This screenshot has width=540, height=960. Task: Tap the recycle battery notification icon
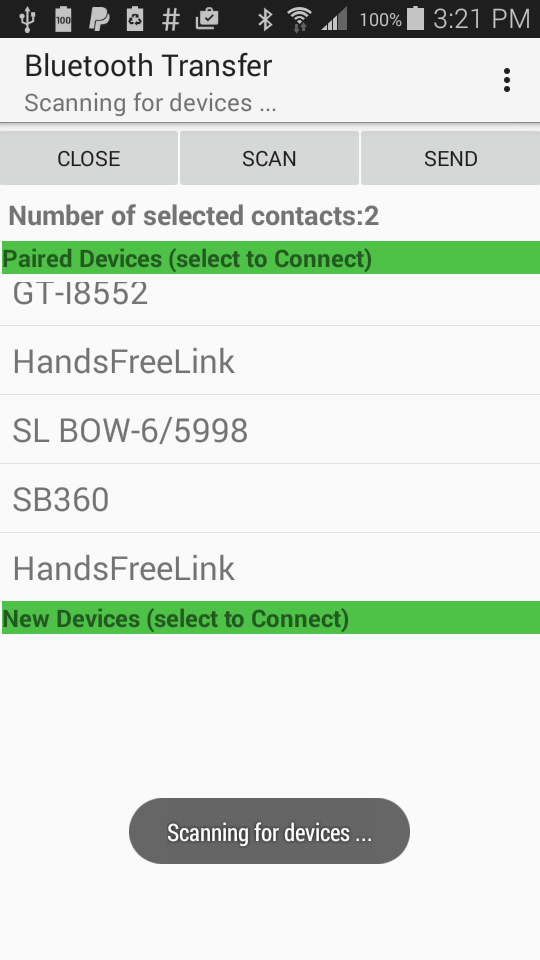tap(135, 20)
